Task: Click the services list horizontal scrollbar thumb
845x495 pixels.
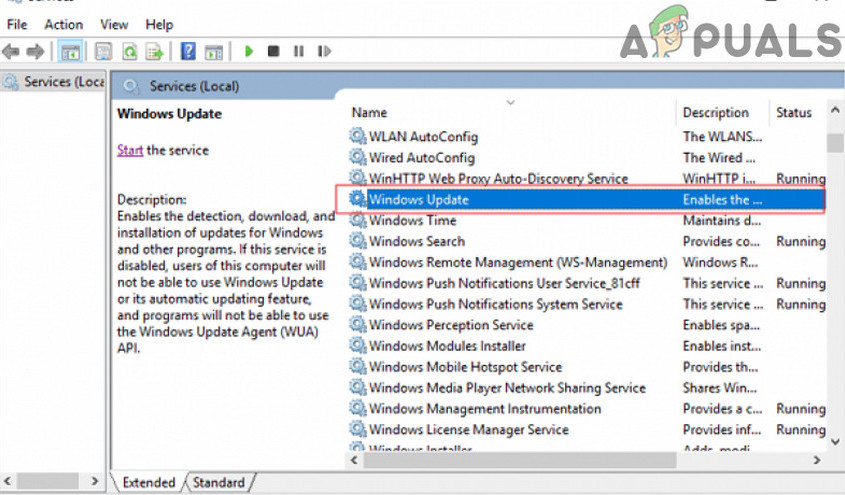Action: 520,460
